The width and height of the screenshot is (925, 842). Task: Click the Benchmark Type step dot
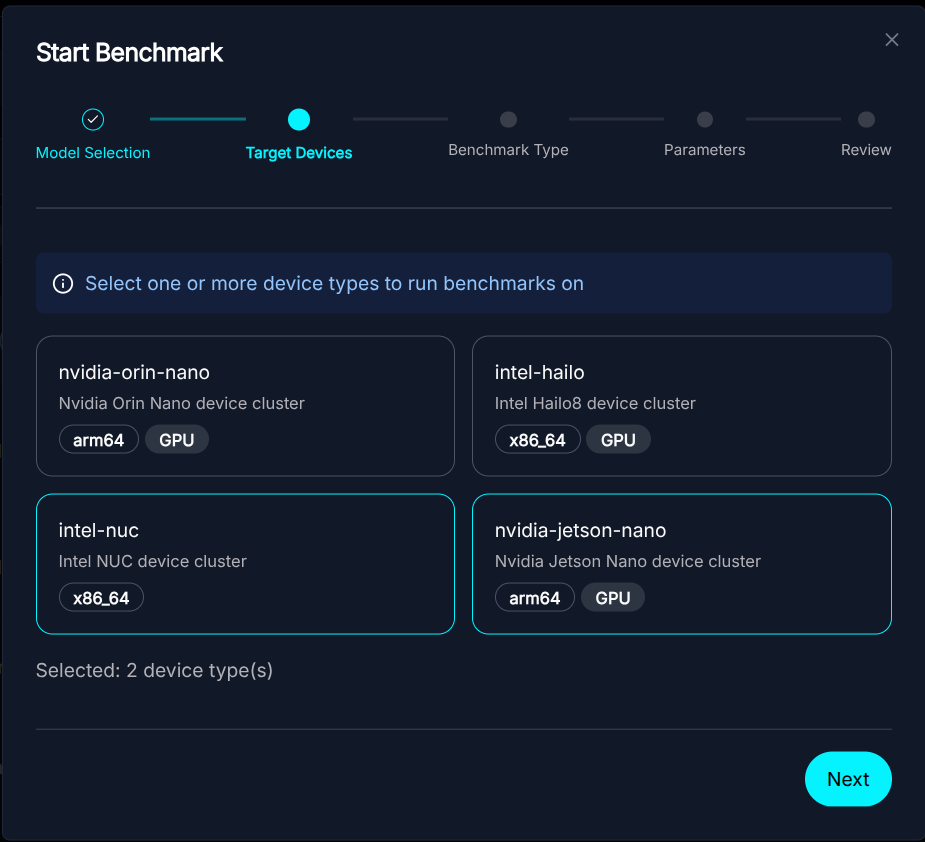point(508,120)
